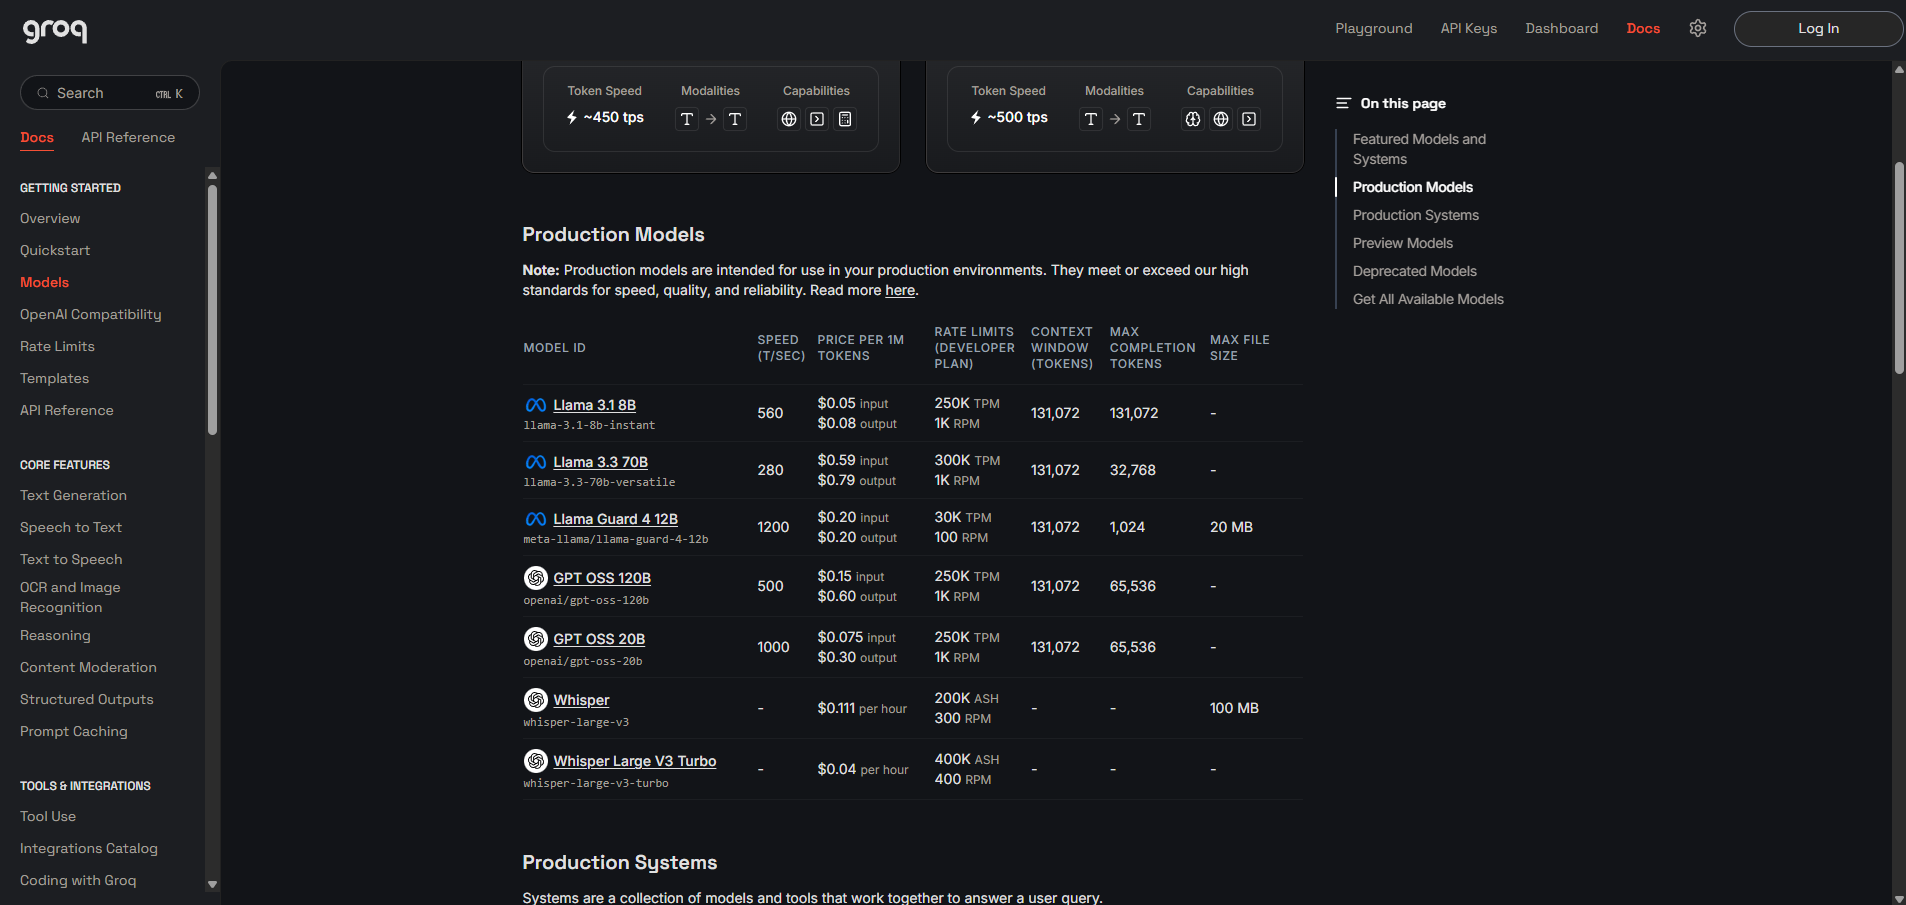
Task: Click the sidebar scroll-up arrow
Action: [212, 175]
